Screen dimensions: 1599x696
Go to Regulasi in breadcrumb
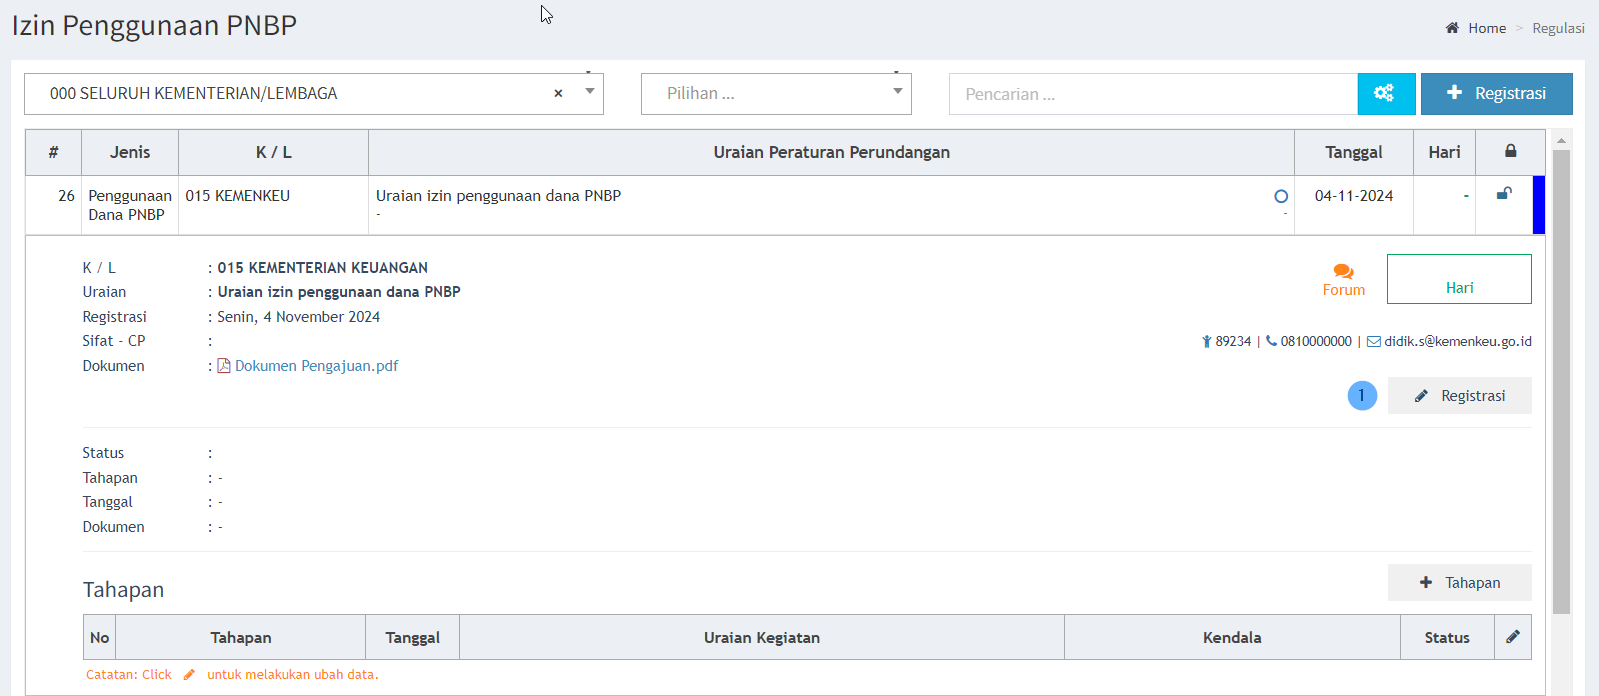[1558, 28]
